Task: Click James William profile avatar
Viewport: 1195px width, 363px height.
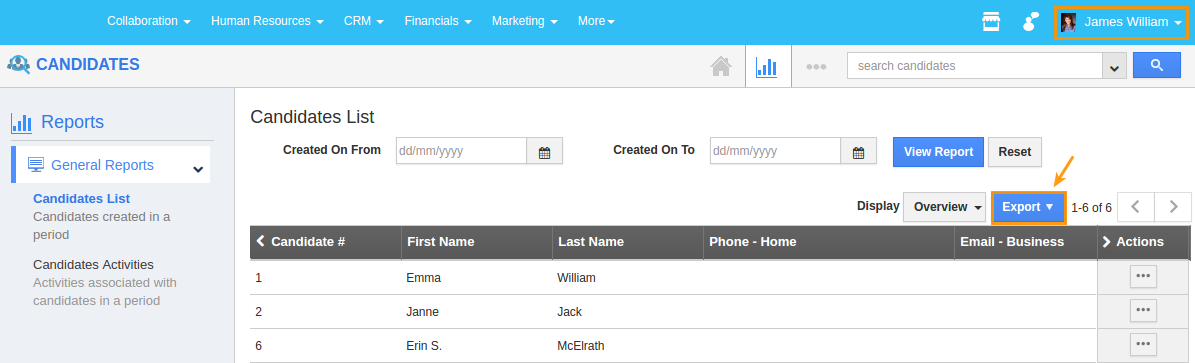Action: click(1068, 22)
